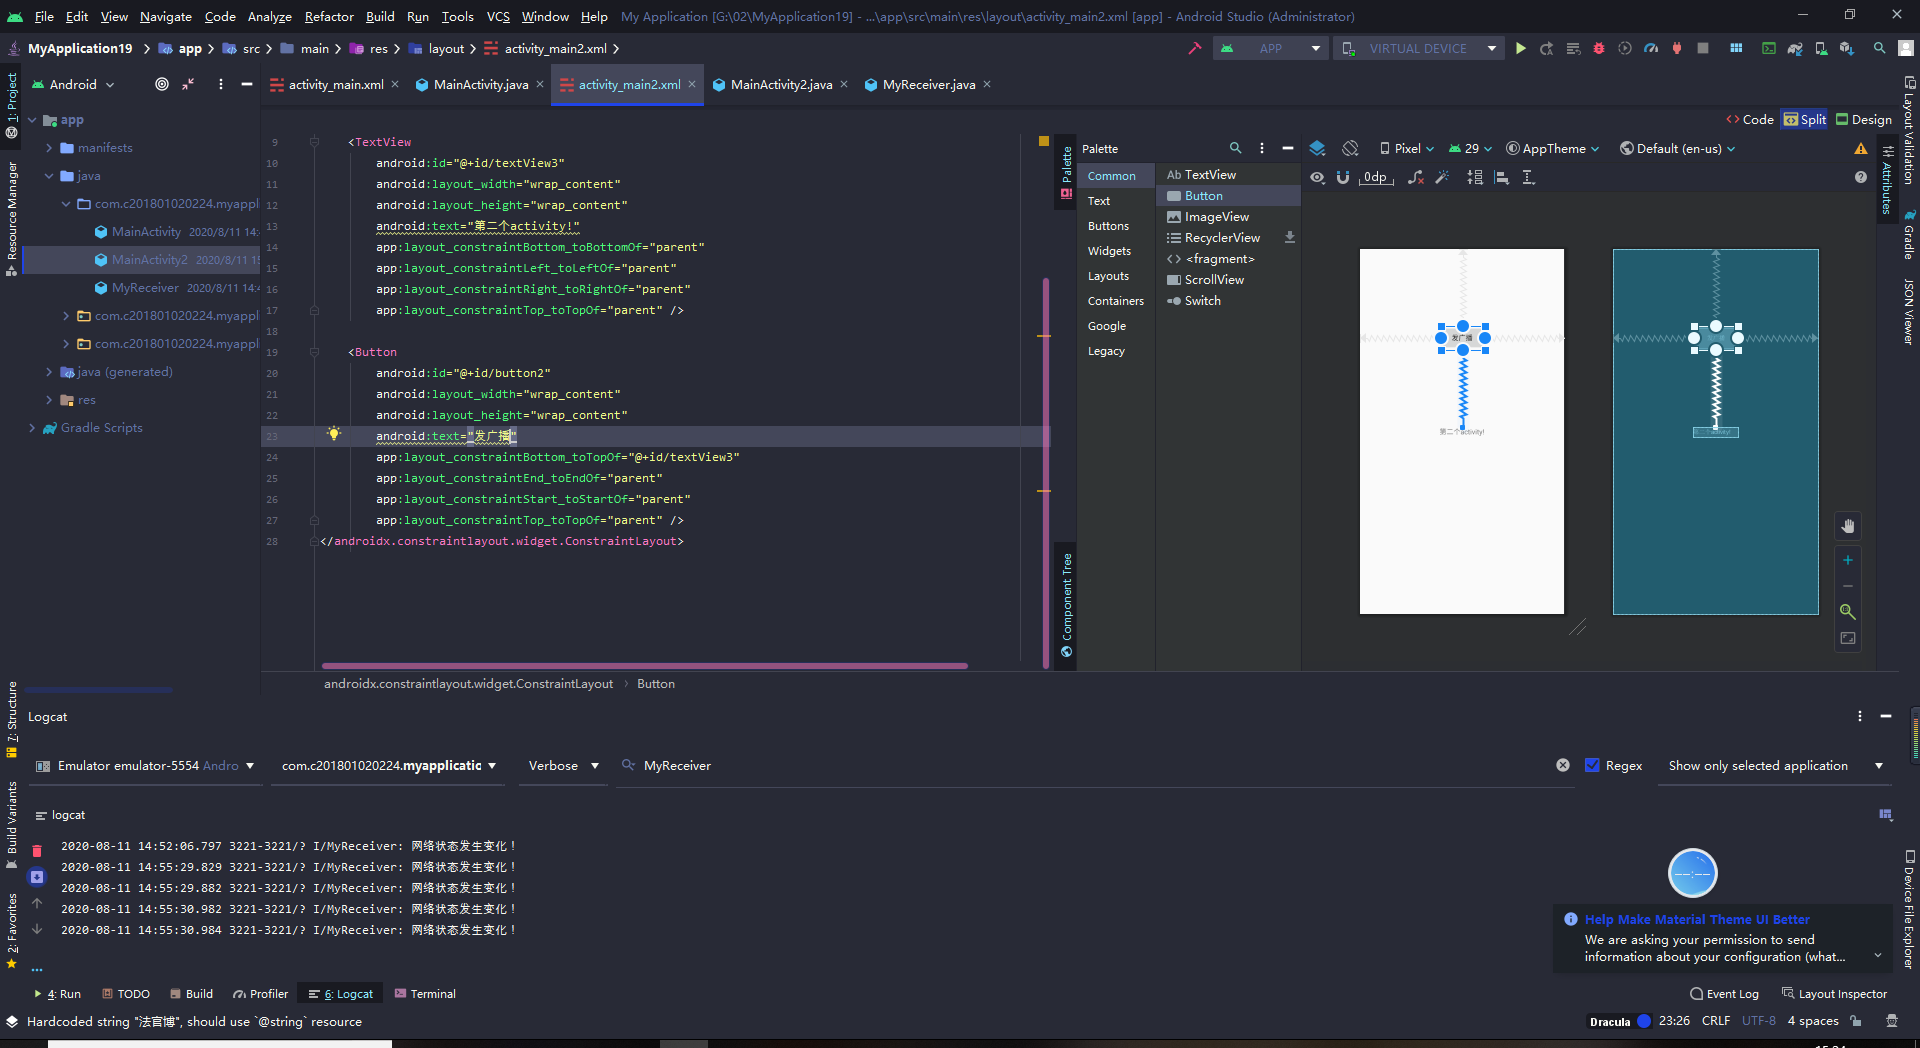Open Show only selected application dropdown
Viewport: 1920px width, 1048px height.
tap(1775, 765)
